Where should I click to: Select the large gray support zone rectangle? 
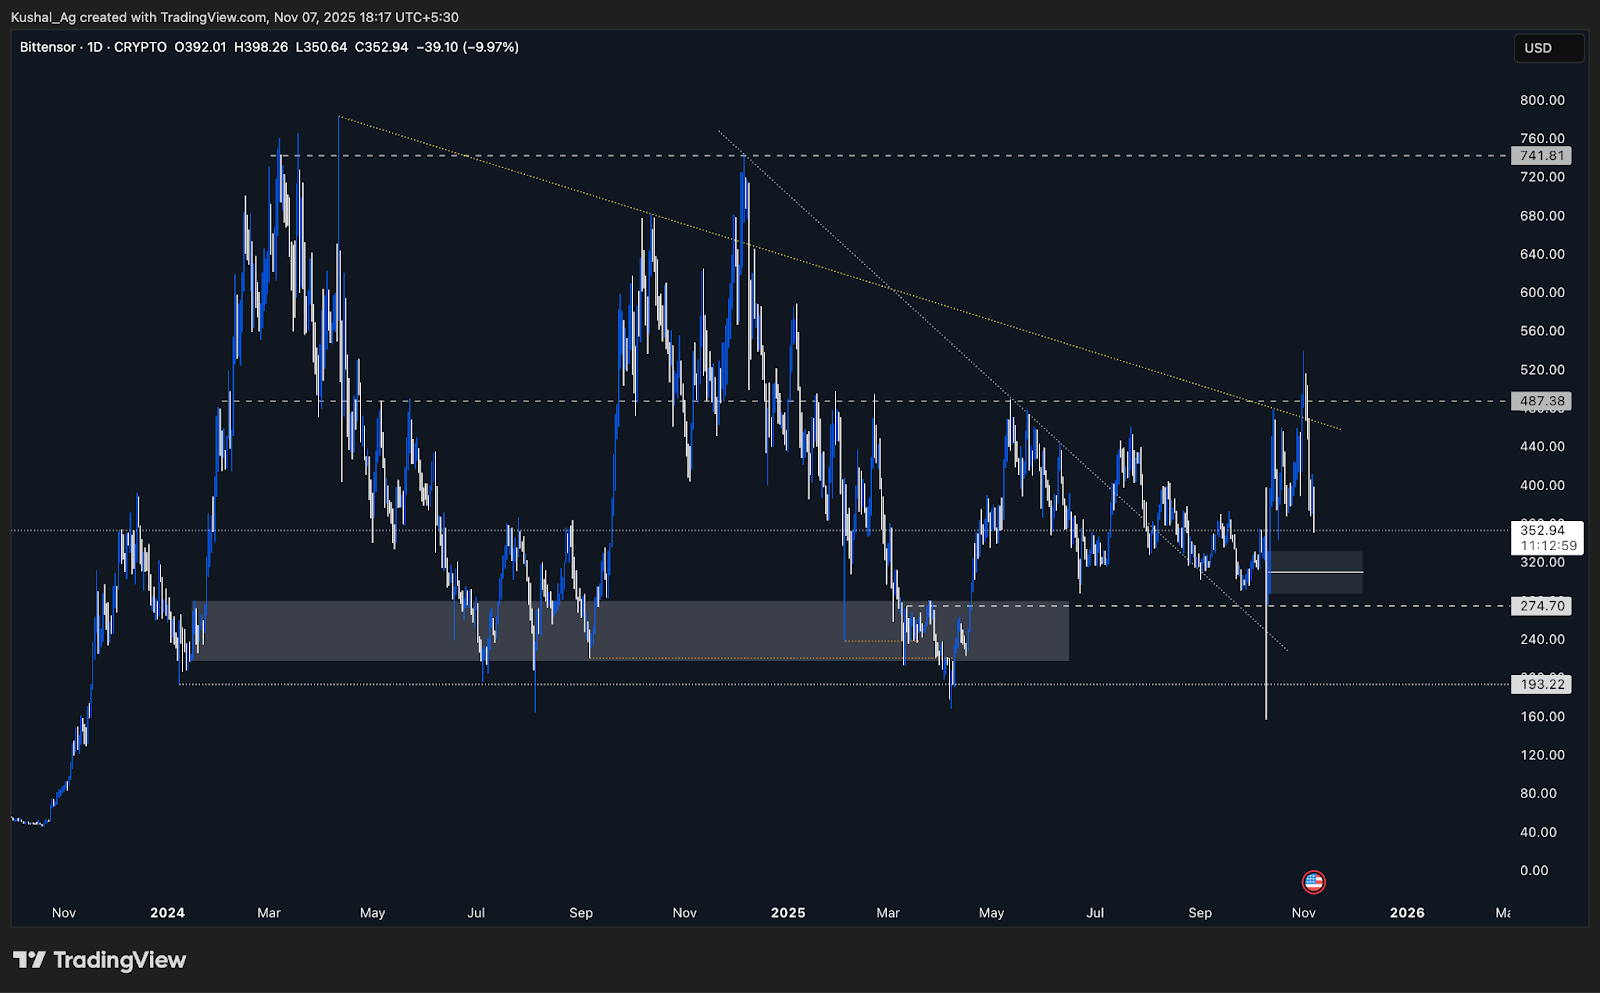[x=630, y=631]
